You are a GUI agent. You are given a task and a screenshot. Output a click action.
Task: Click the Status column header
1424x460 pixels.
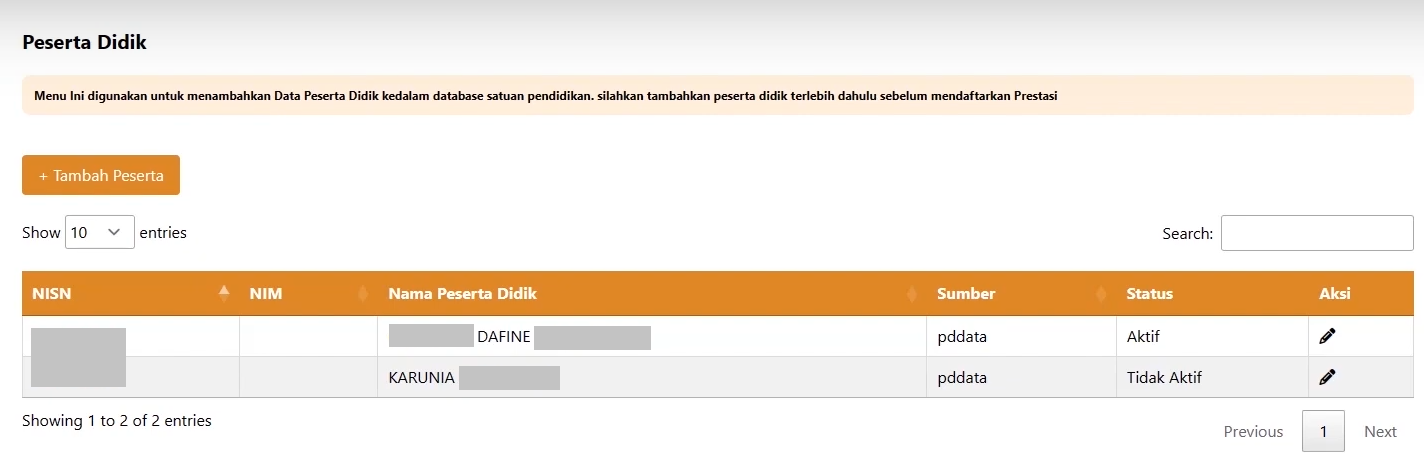pos(1149,294)
